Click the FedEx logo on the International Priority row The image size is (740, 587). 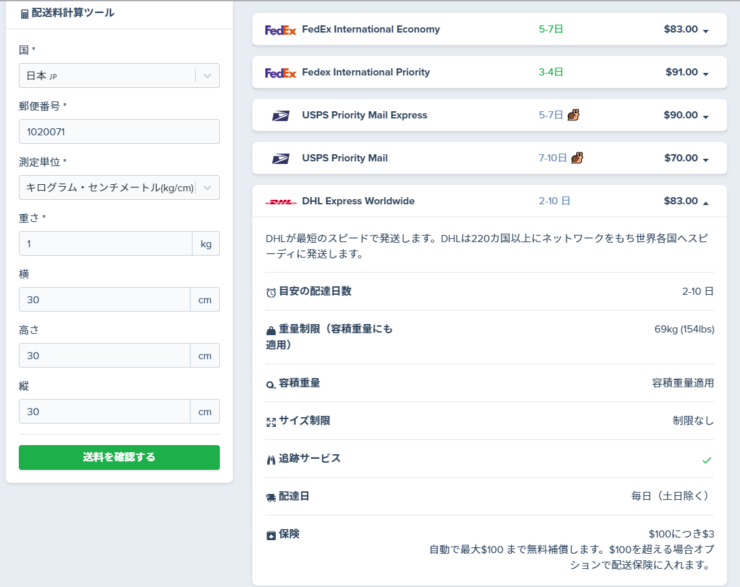click(x=280, y=73)
